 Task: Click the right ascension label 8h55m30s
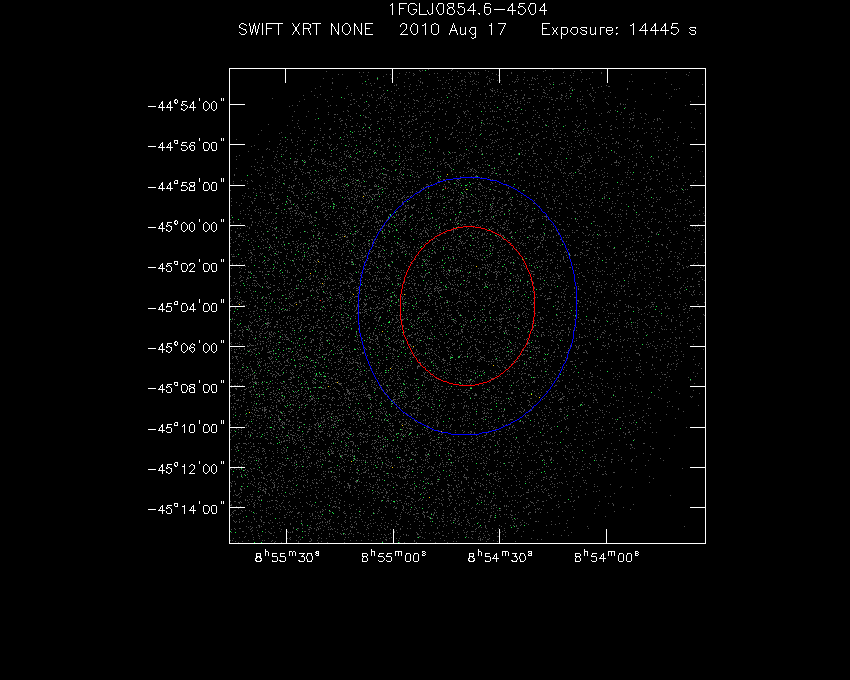click(x=287, y=557)
